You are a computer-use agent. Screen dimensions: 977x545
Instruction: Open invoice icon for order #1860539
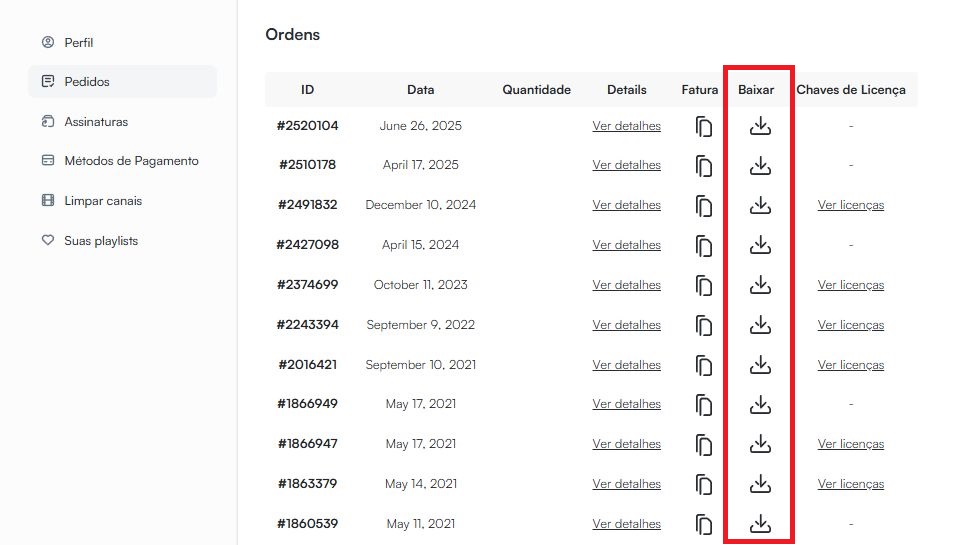(x=704, y=525)
